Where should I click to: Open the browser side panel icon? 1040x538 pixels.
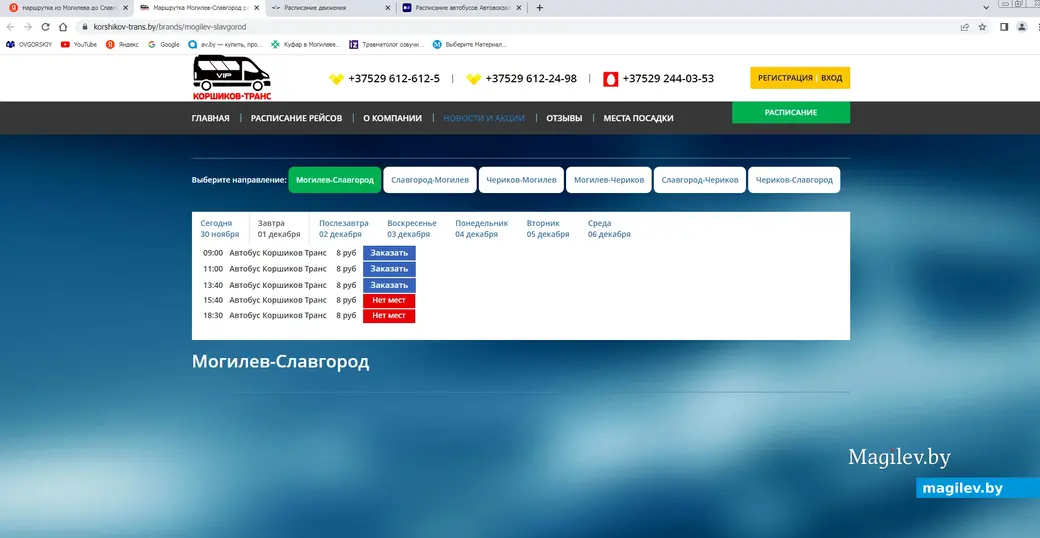[1003, 27]
